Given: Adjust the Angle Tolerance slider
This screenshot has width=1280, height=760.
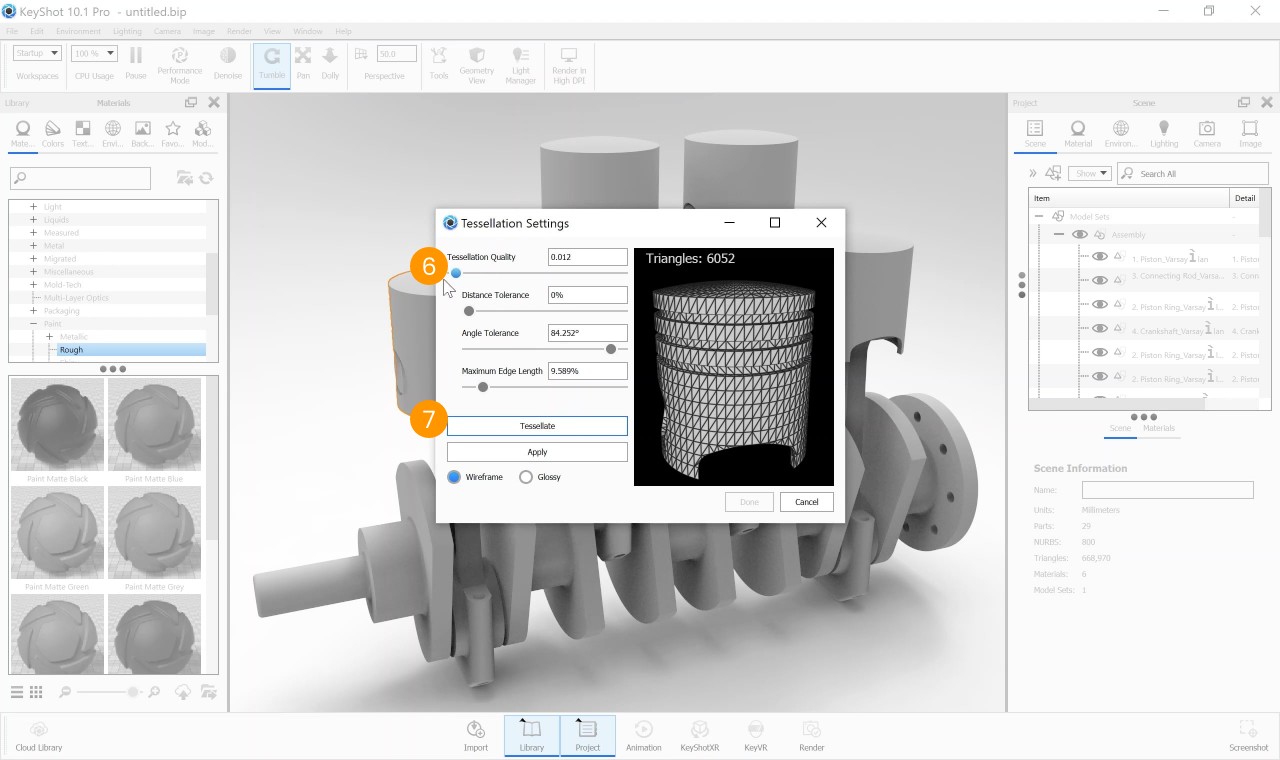Looking at the screenshot, I should point(611,349).
